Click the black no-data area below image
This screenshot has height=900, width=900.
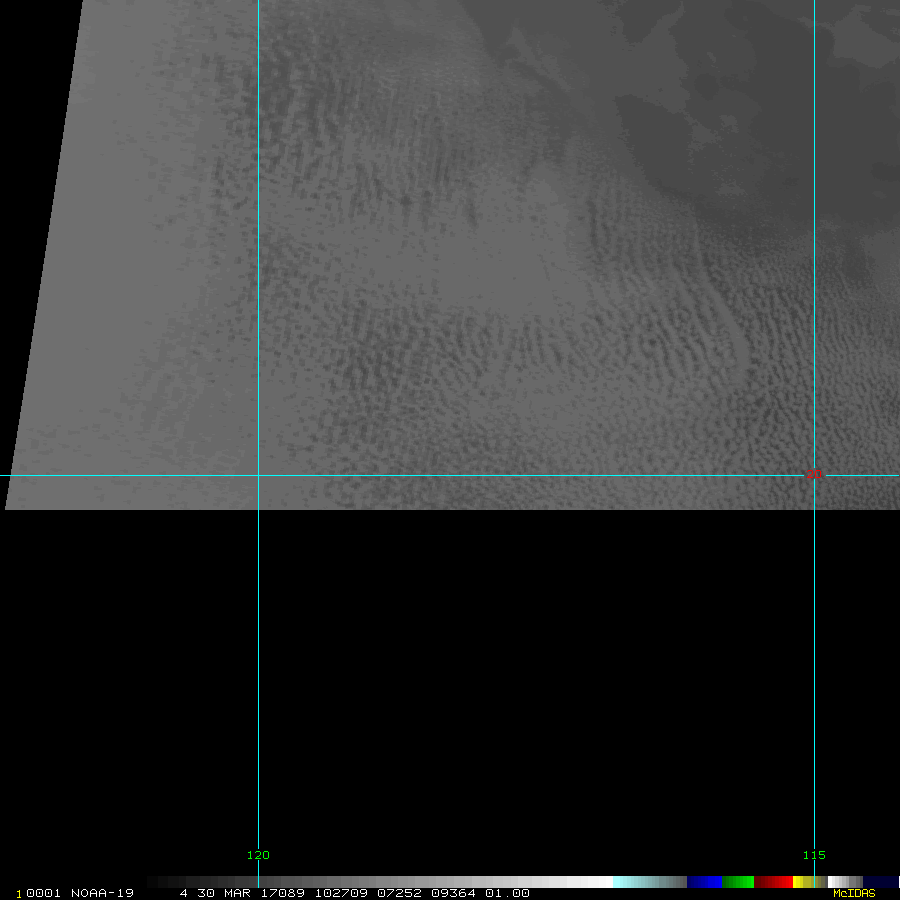tap(450, 680)
